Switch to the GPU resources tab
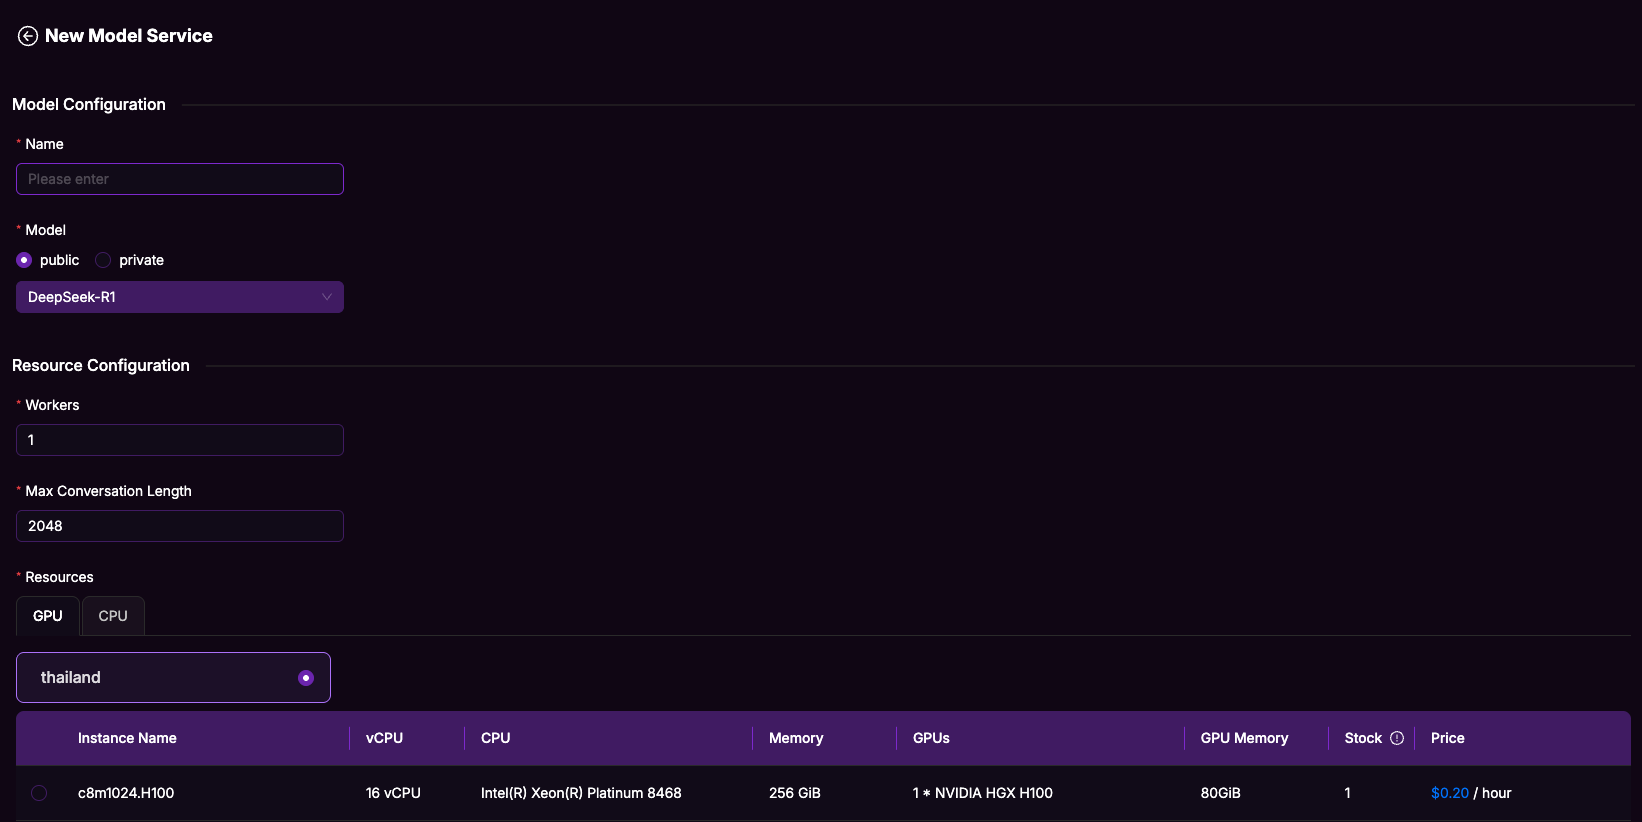This screenshot has height=822, width=1642. (x=48, y=616)
